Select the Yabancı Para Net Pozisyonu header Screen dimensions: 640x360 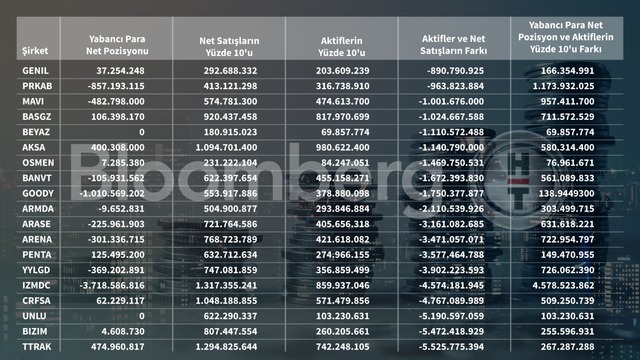tap(117, 45)
